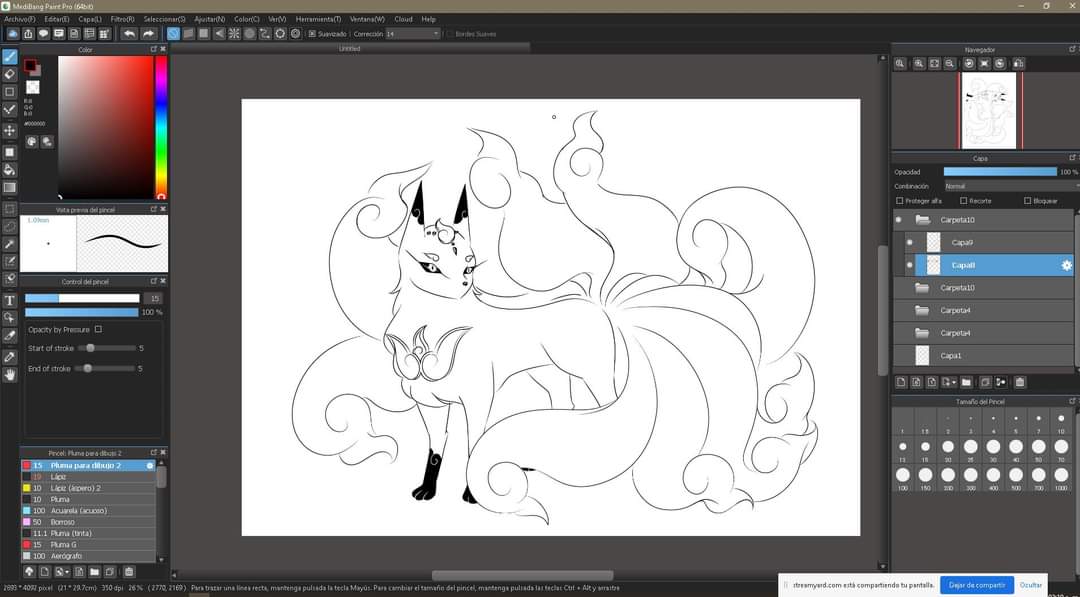The width and height of the screenshot is (1080, 597).
Task: Open the Herramienta menu
Action: pyautogui.click(x=318, y=19)
